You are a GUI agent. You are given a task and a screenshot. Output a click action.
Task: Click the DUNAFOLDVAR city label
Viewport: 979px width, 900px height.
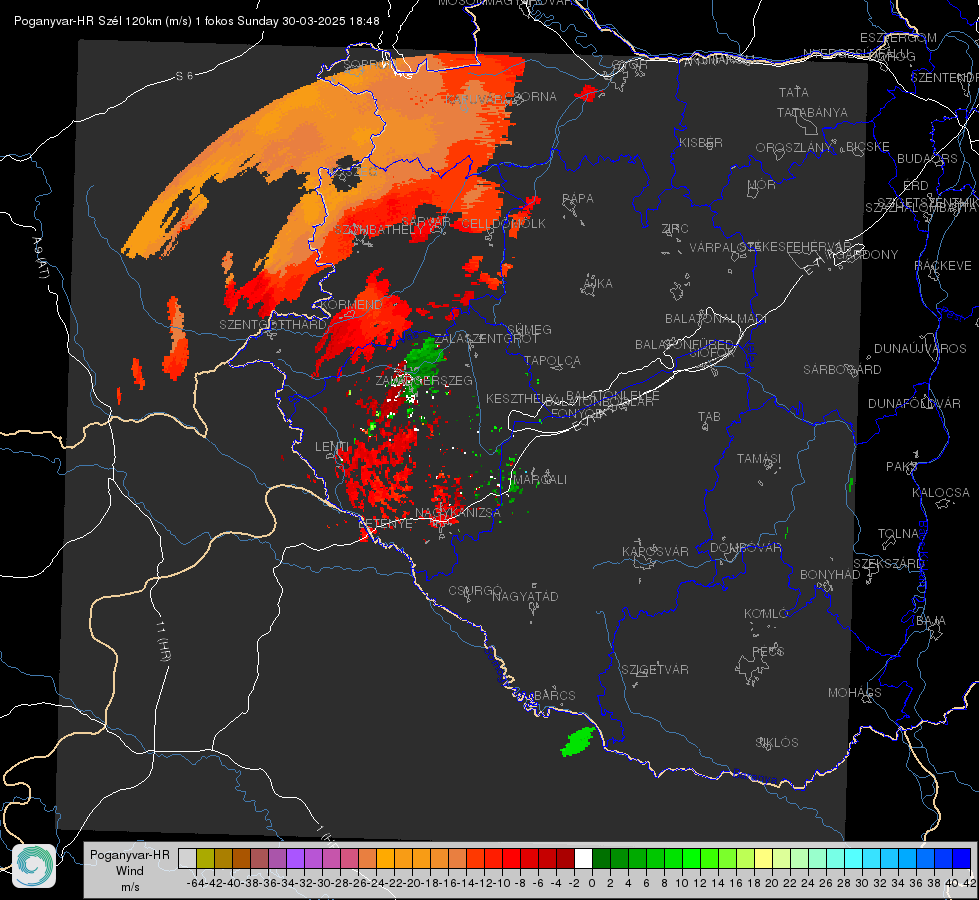pyautogui.click(x=914, y=403)
